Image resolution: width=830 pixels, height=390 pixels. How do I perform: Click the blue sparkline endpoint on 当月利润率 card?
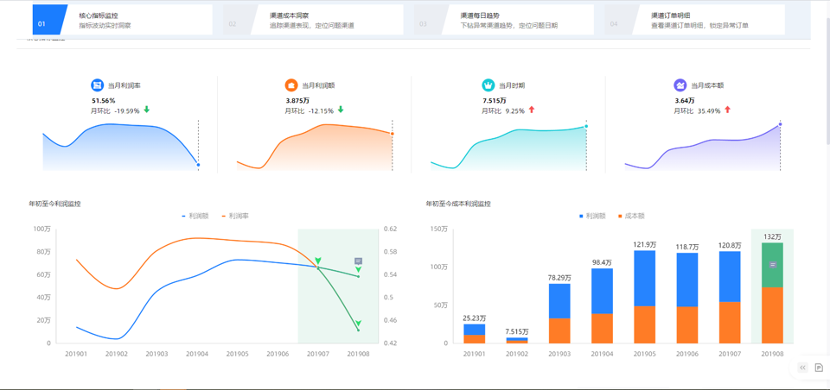[x=199, y=165]
